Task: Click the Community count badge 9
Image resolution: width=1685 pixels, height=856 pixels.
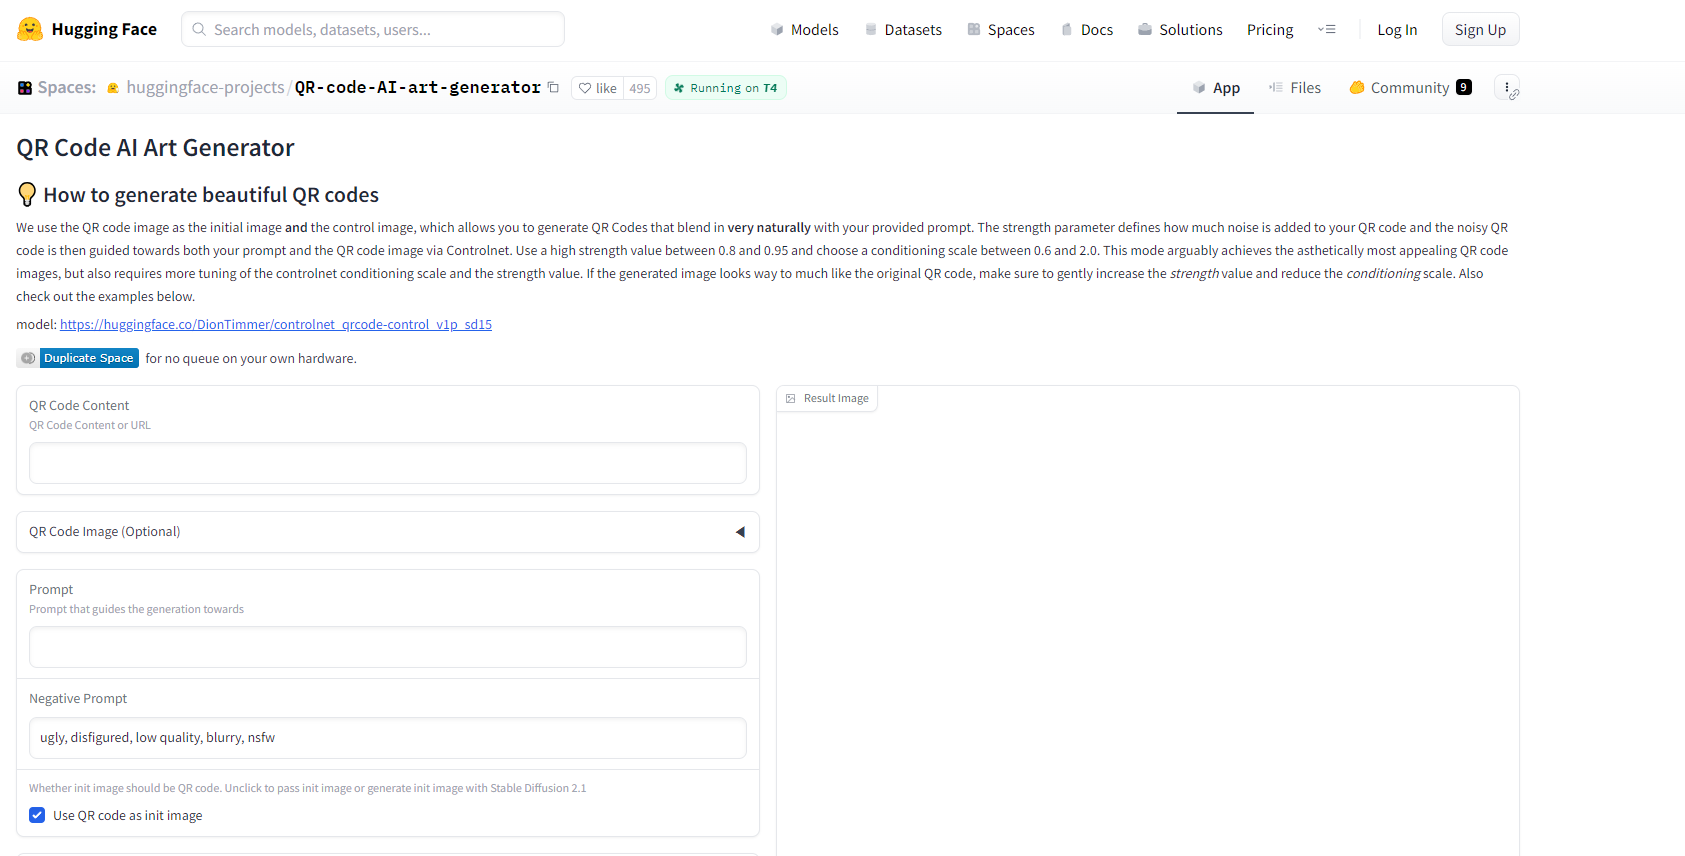Action: 1464,87
